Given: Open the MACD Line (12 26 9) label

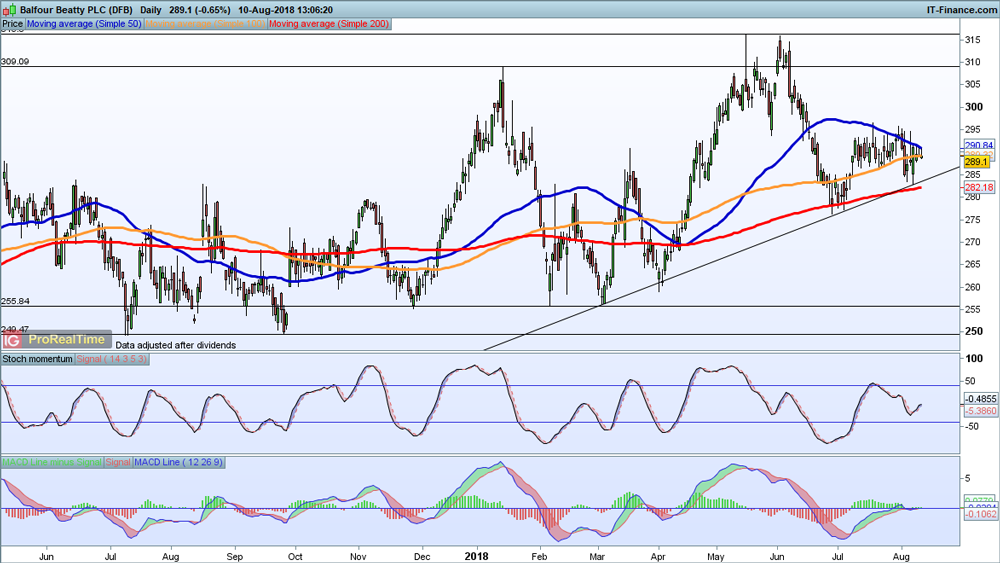Looking at the screenshot, I should point(179,462).
